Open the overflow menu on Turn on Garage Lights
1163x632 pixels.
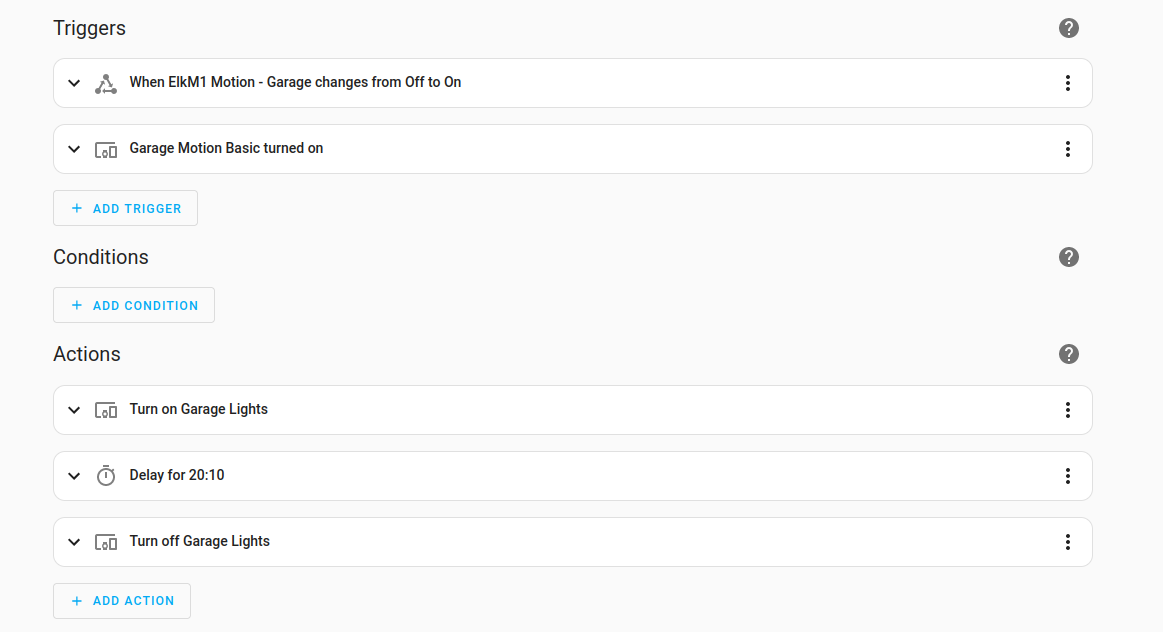1068,409
